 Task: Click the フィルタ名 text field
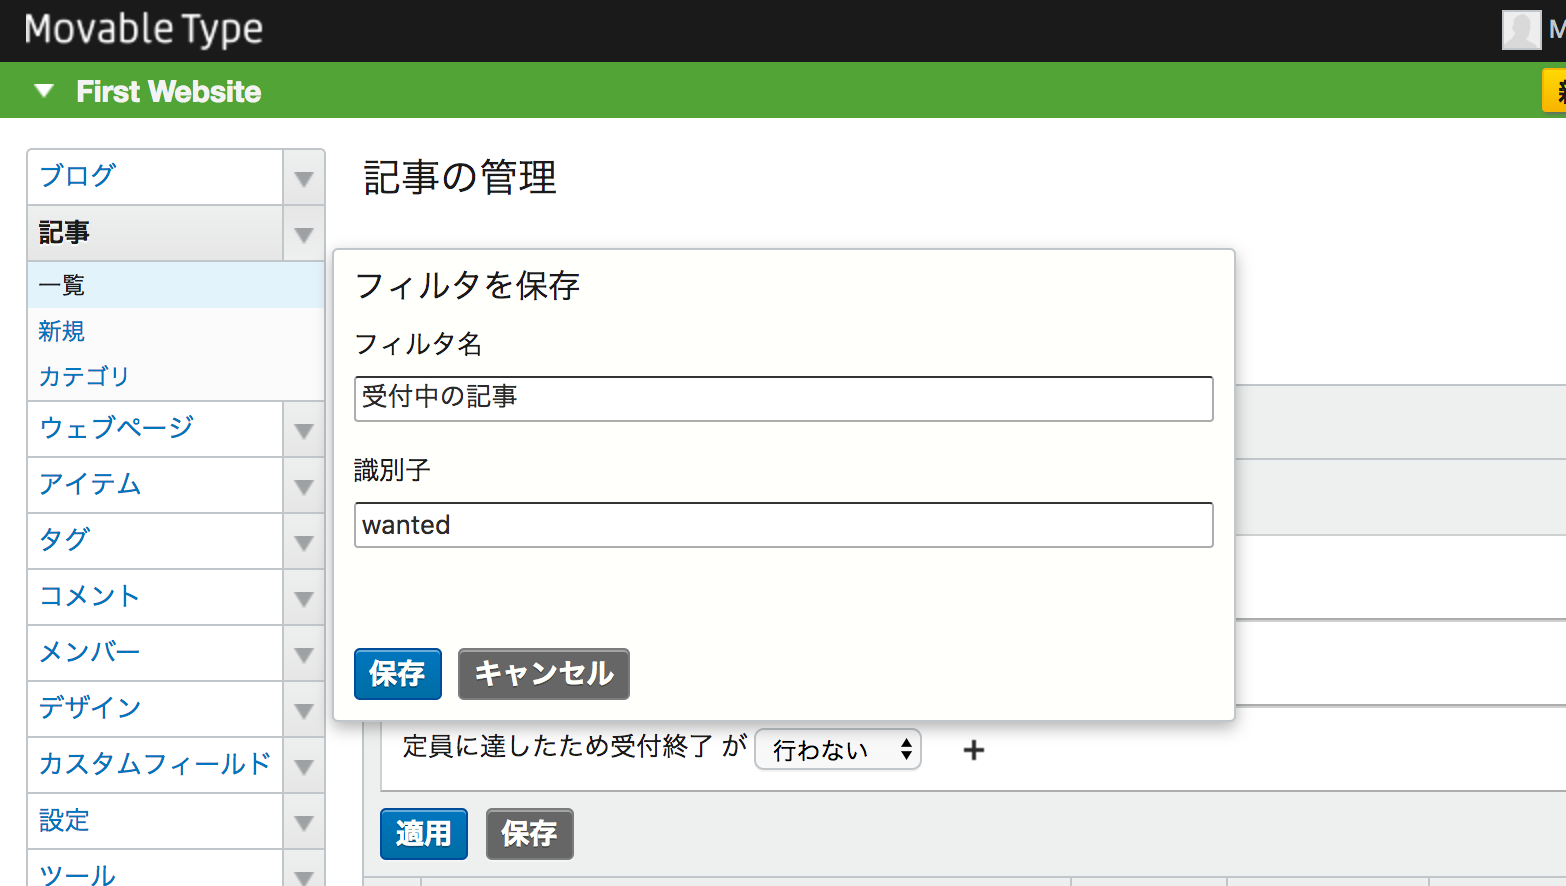[x=783, y=398]
